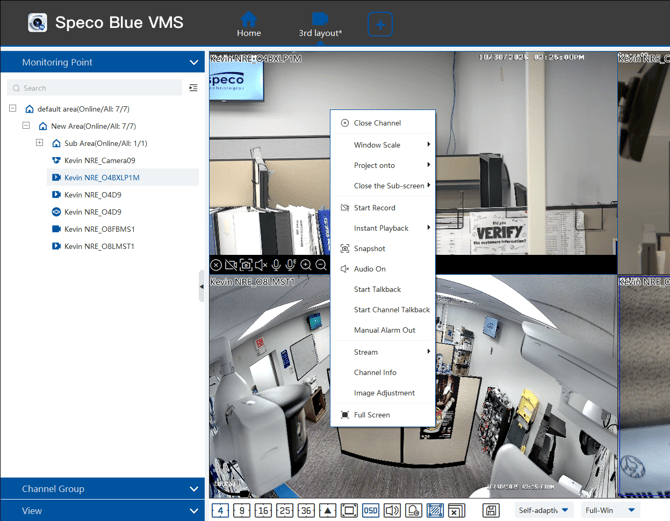Screen dimensions: 670x521
Task: Click the snapshot camera icon on video overlay
Action: click(x=245, y=265)
